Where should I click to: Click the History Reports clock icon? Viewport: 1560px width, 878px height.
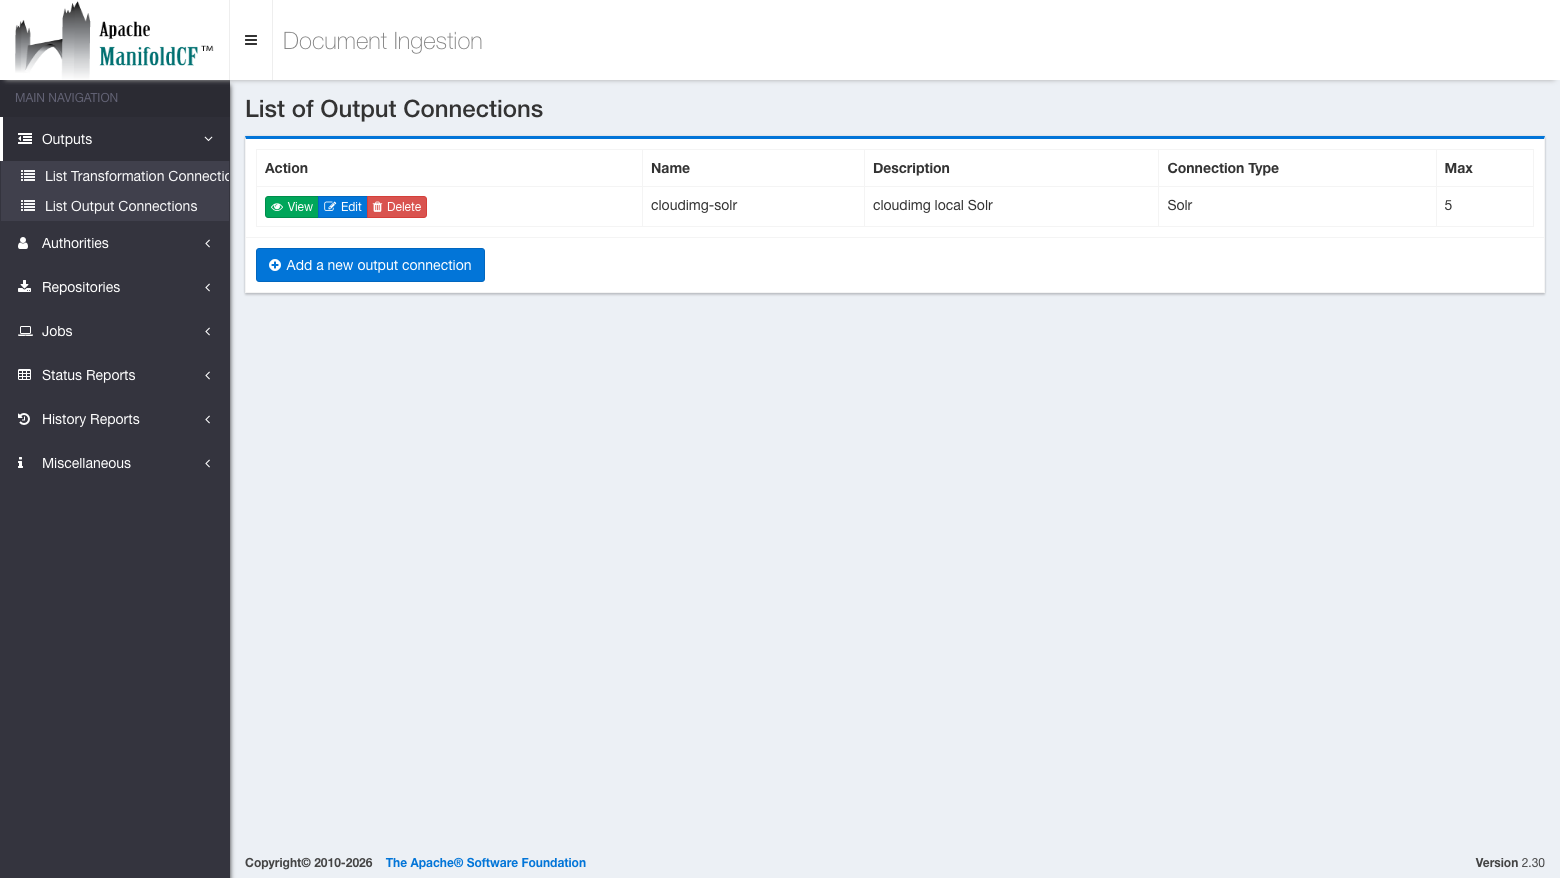pos(24,419)
